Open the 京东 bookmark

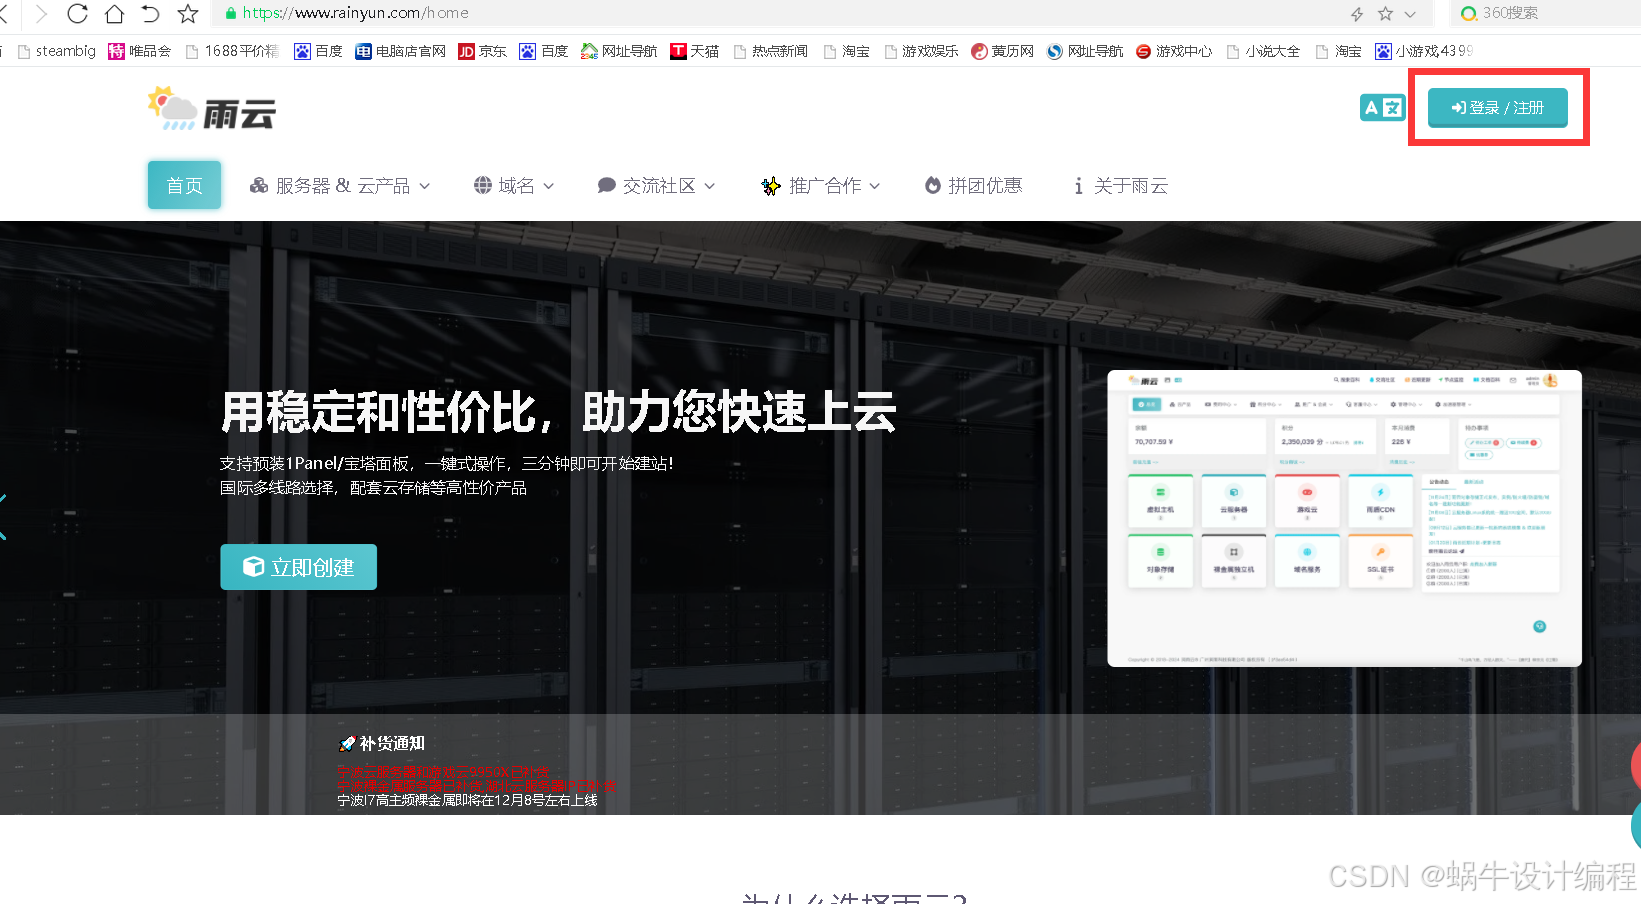[482, 51]
